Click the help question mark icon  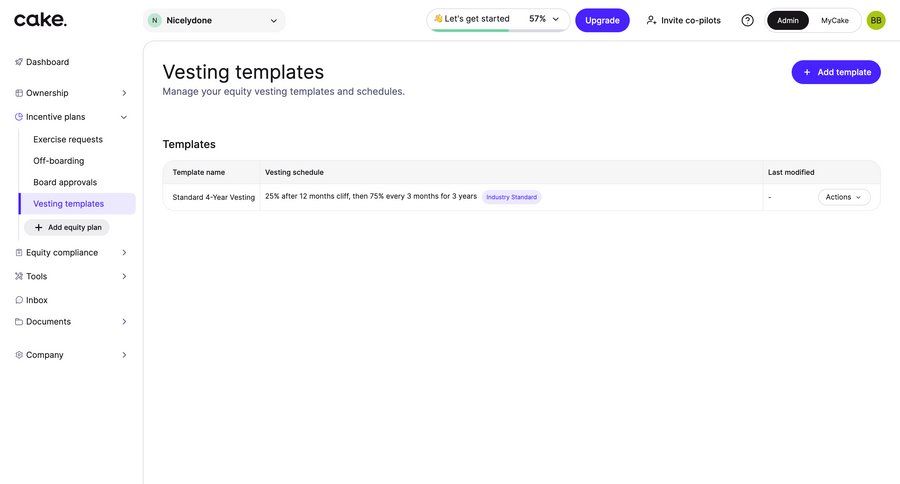(x=747, y=20)
